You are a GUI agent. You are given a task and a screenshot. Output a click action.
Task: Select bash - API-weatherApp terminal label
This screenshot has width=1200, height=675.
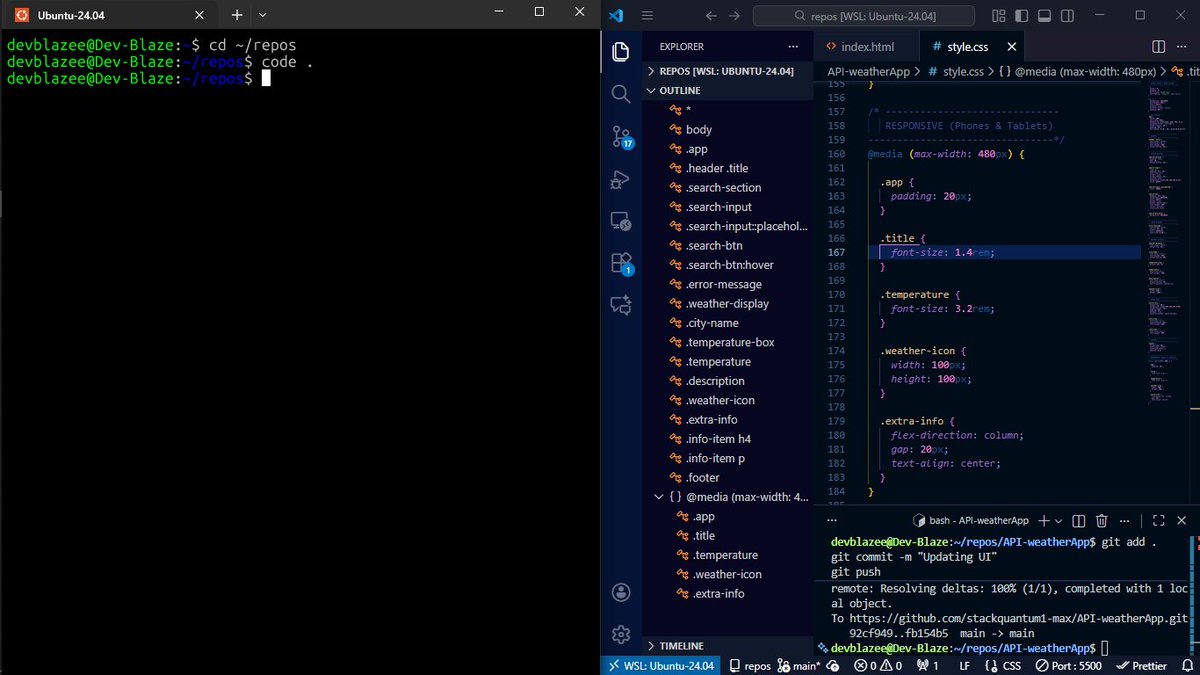[971, 520]
